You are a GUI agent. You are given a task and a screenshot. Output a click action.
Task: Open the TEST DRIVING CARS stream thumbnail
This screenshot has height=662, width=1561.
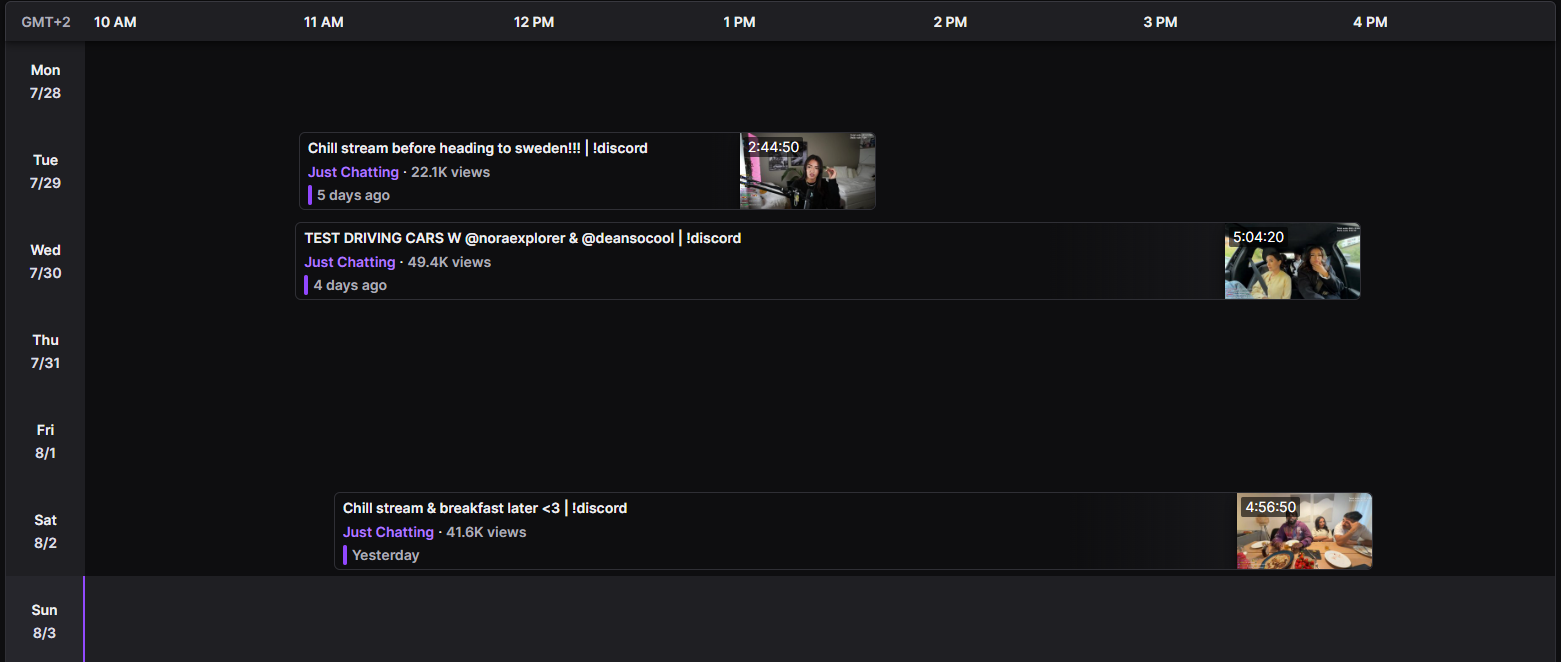tap(1292, 261)
